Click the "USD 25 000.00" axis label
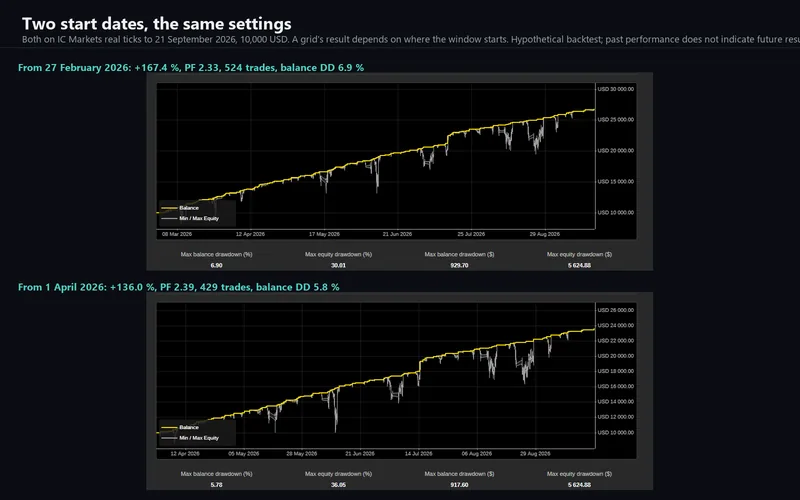The image size is (800, 500). [616, 119]
